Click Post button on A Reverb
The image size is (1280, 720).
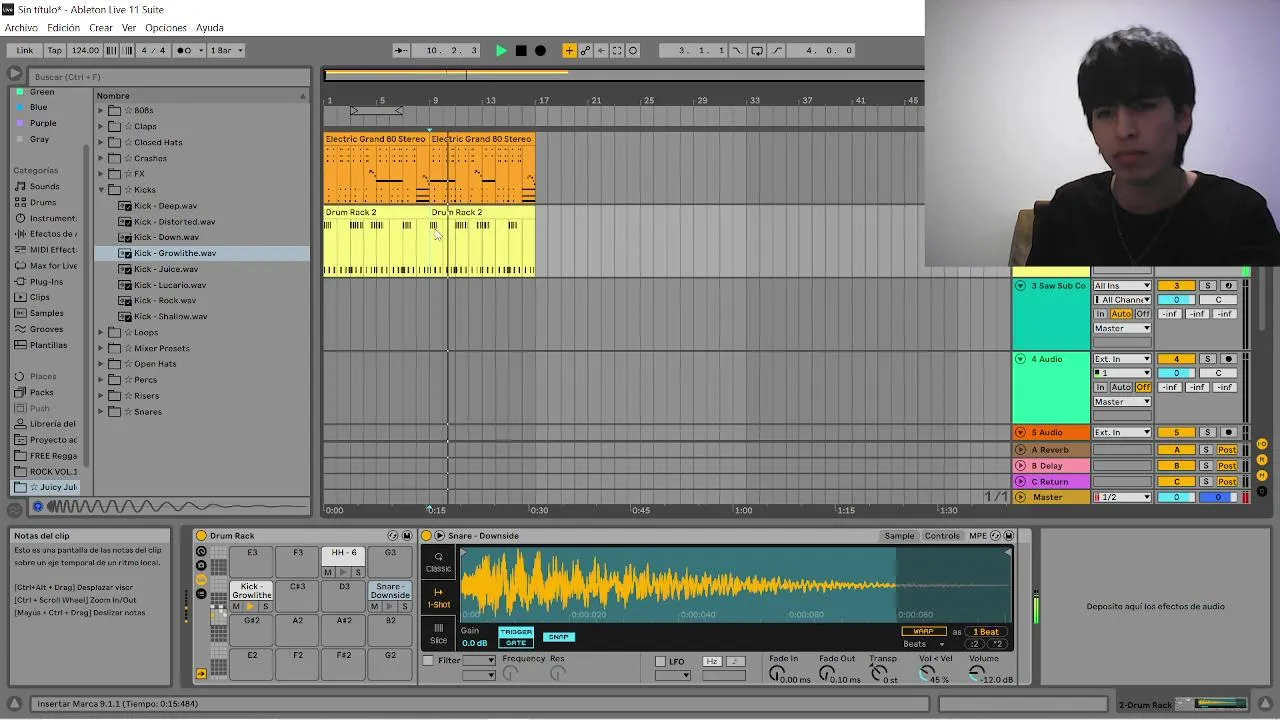click(1227, 450)
